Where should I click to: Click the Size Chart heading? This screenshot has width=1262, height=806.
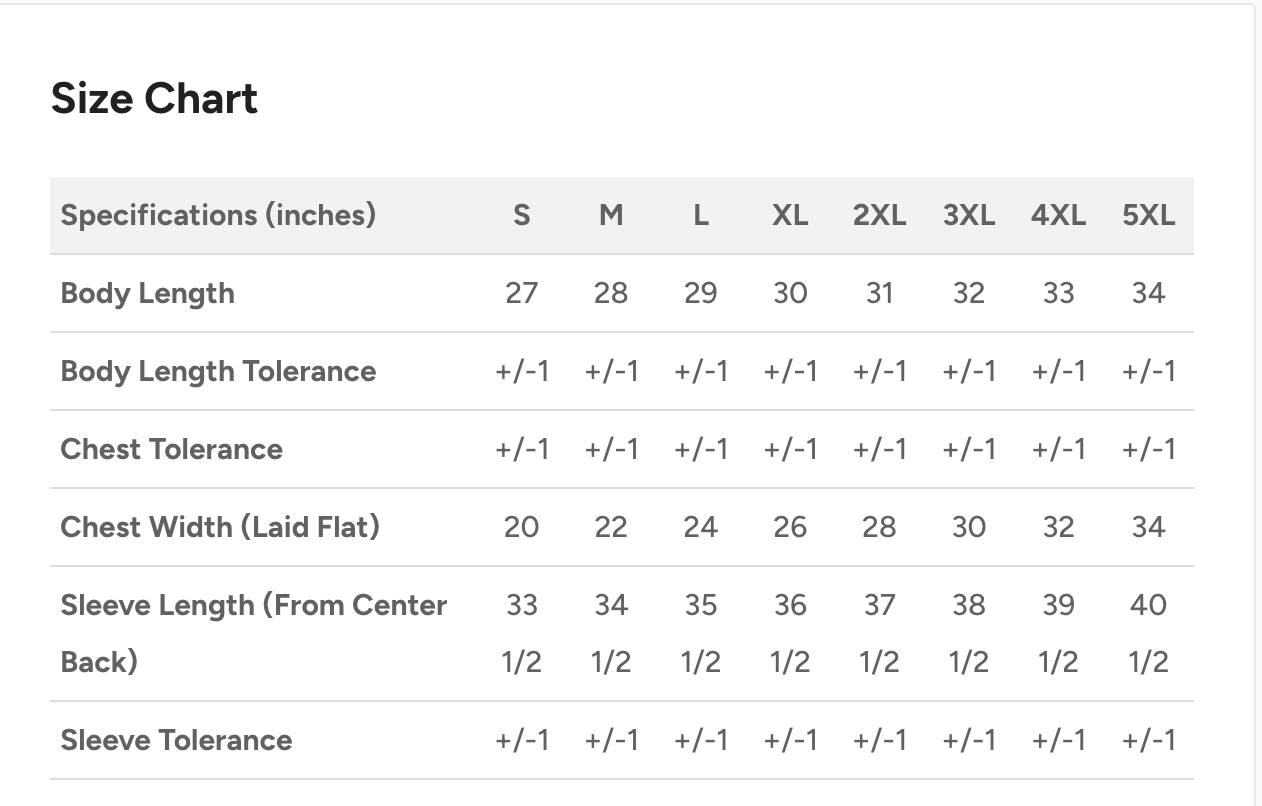click(154, 98)
